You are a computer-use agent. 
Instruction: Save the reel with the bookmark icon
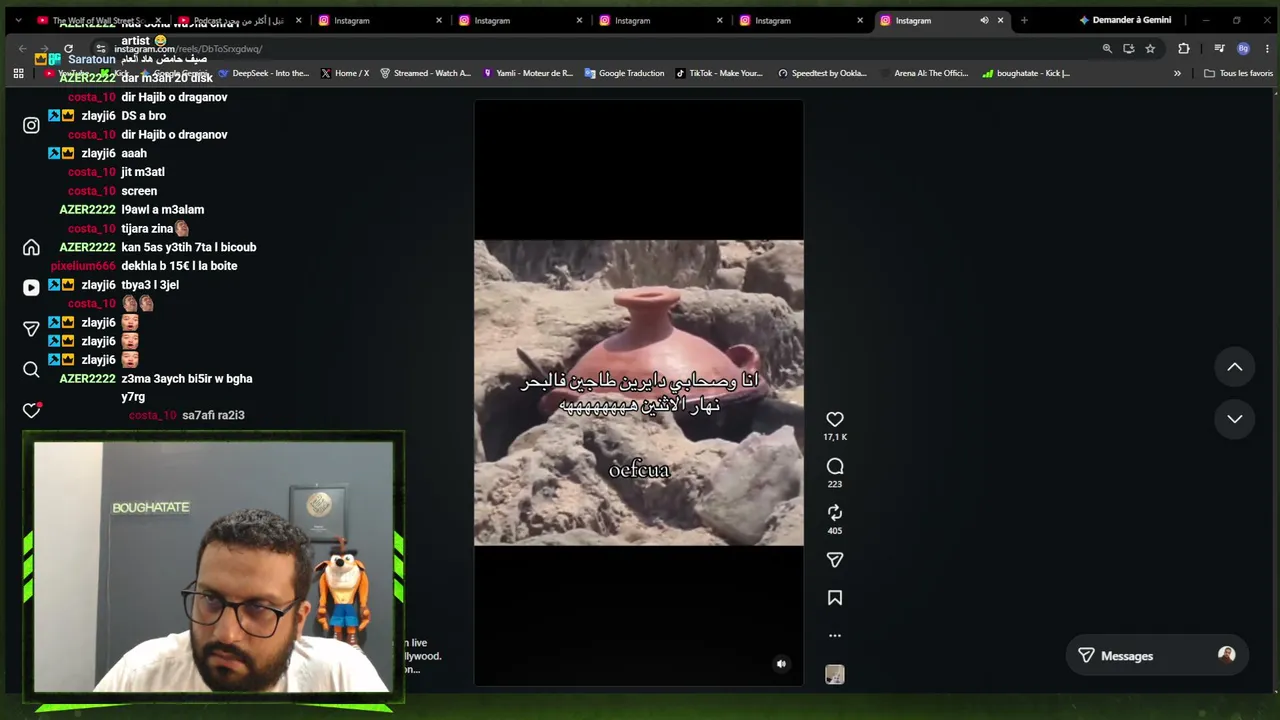coord(835,598)
